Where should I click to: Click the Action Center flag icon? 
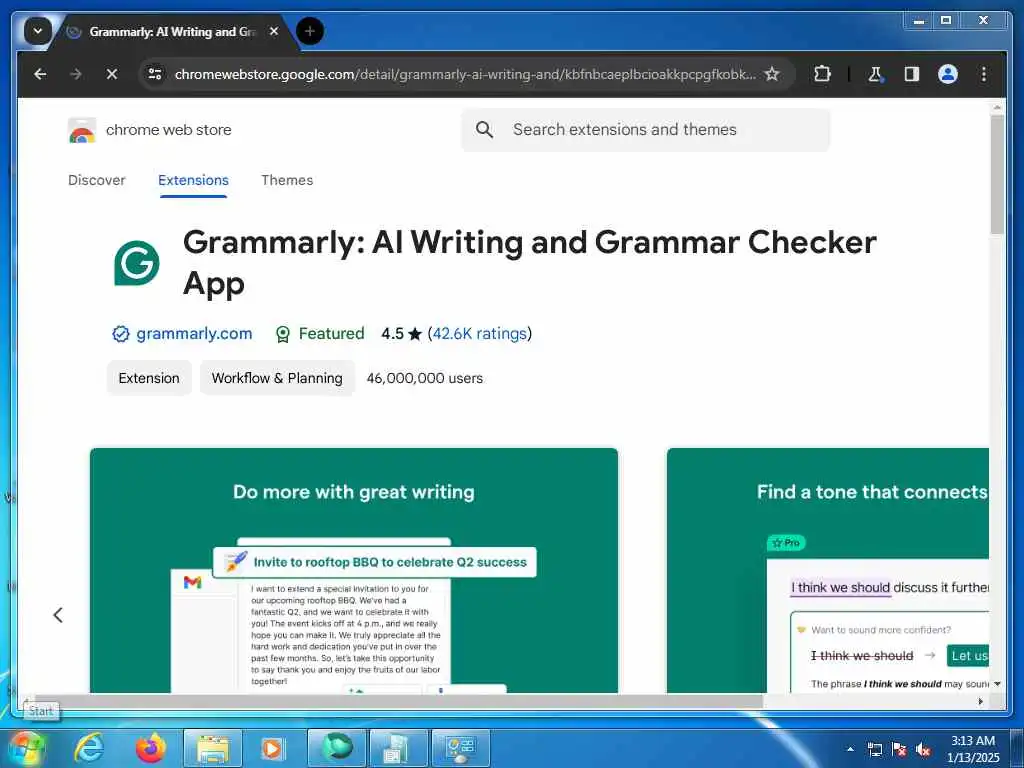899,750
